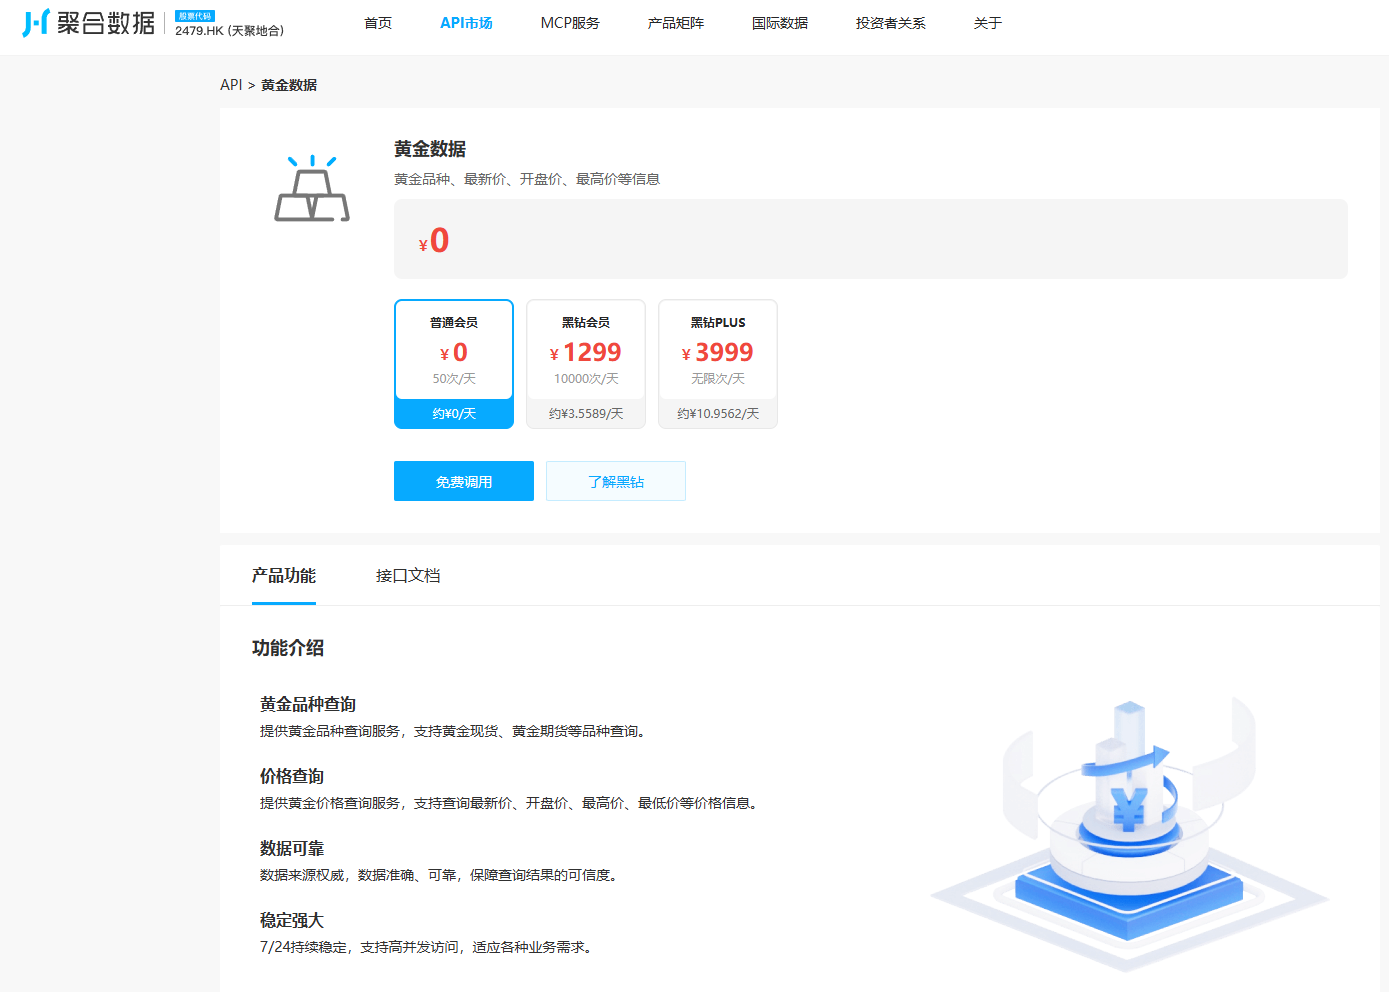The width and height of the screenshot is (1389, 992).
Task: Open the 国际数据 navigation entry
Action: [x=780, y=22]
